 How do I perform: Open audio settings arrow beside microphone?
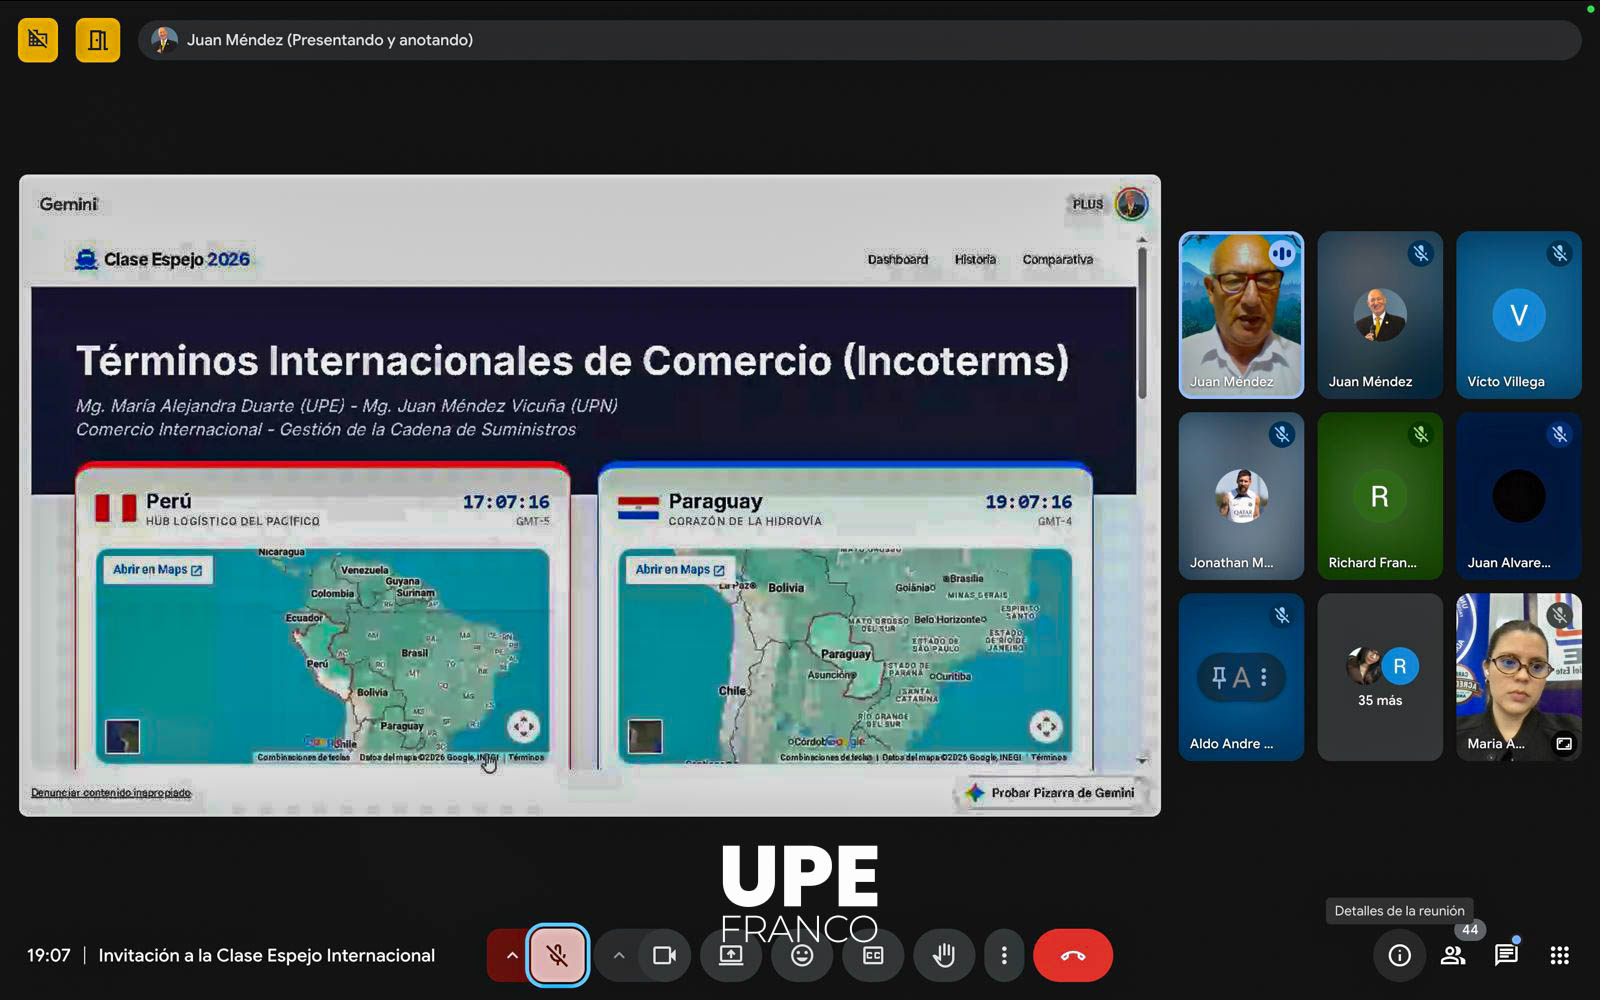(x=511, y=956)
